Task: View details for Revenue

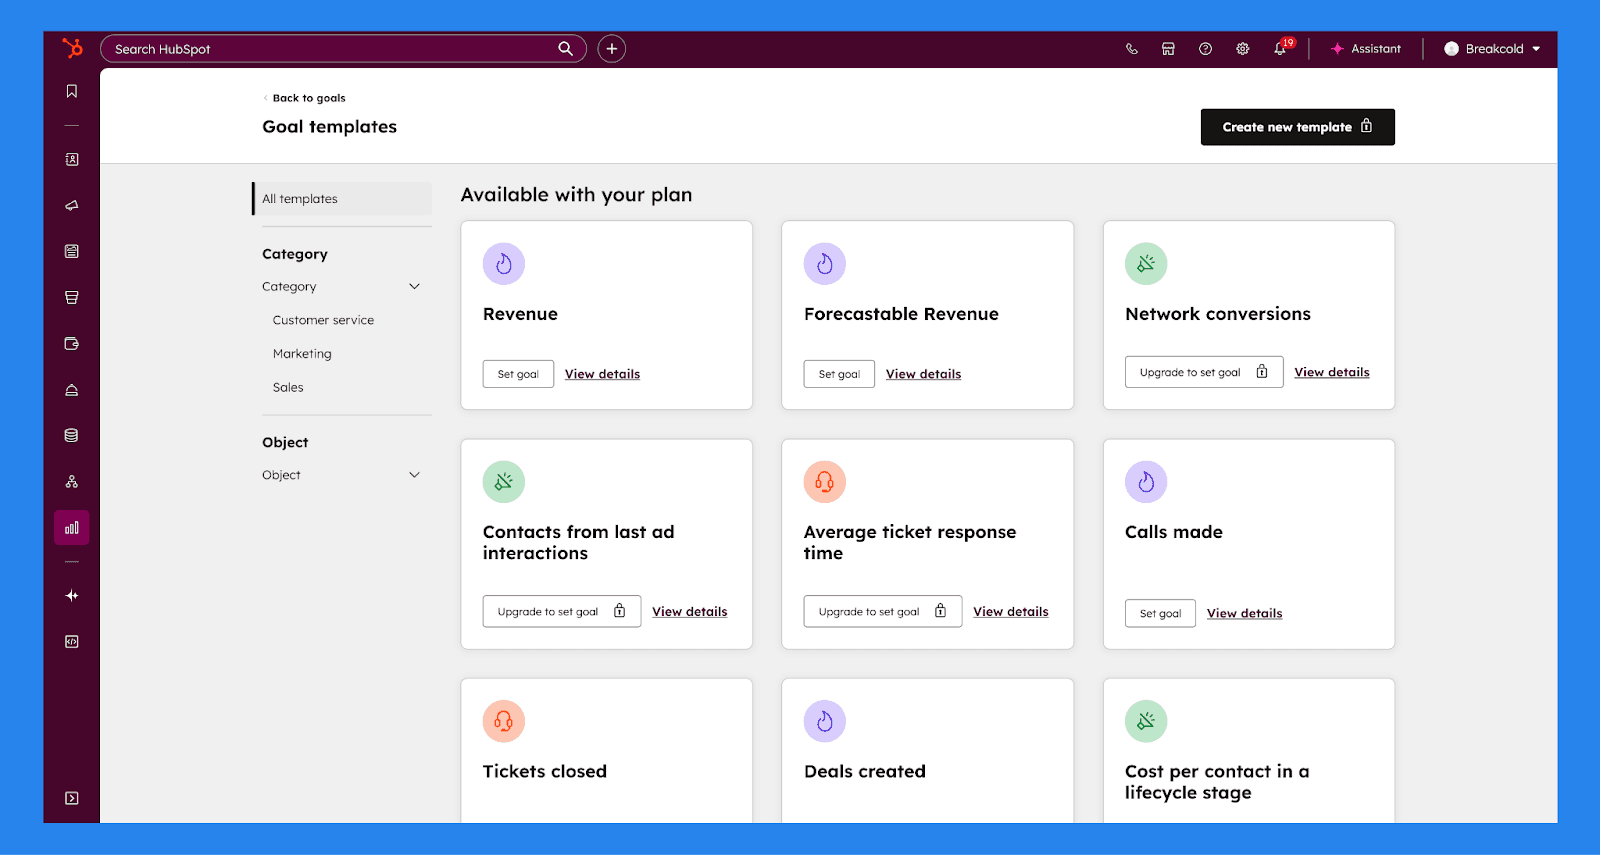Action: [x=602, y=374]
